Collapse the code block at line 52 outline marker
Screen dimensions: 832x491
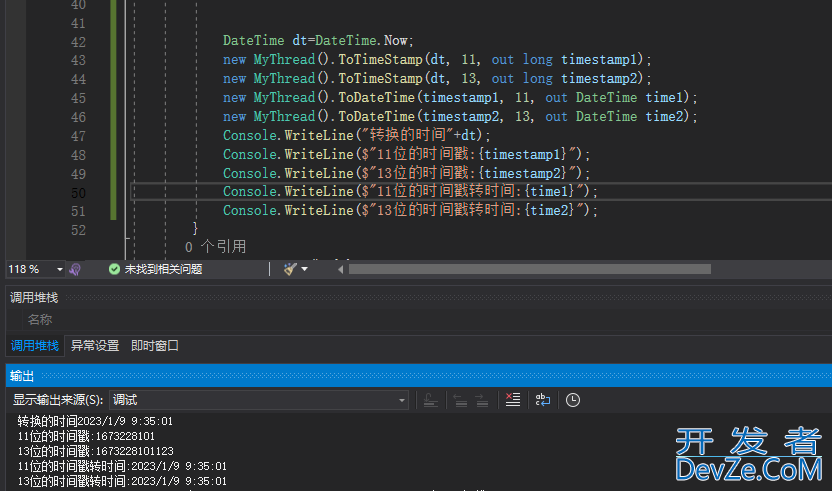127,240
